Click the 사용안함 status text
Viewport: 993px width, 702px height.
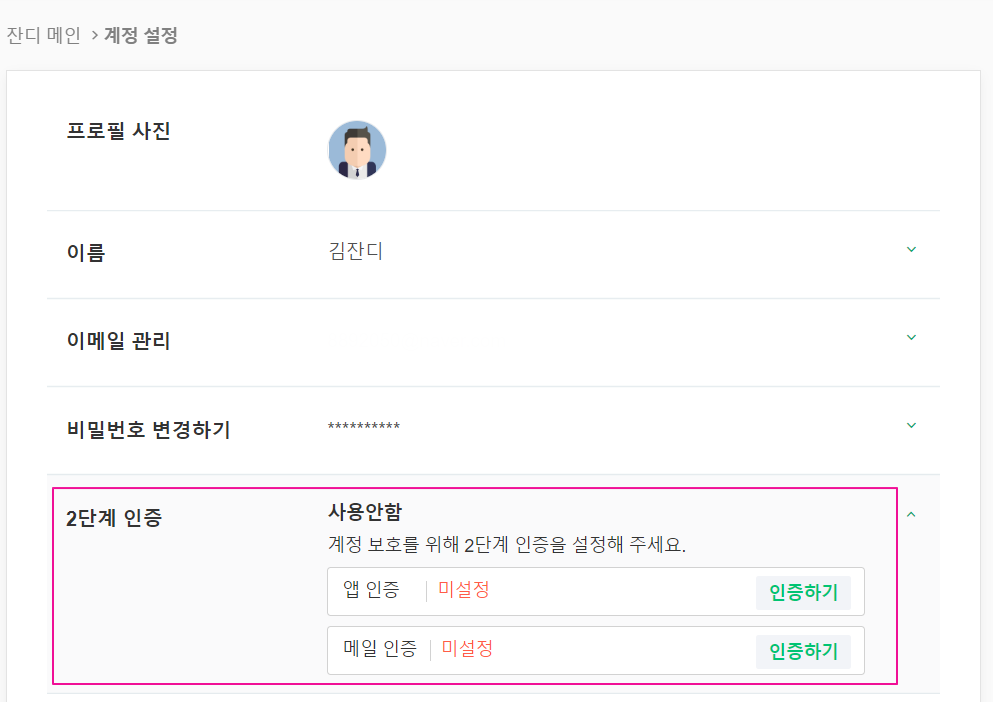coord(365,512)
